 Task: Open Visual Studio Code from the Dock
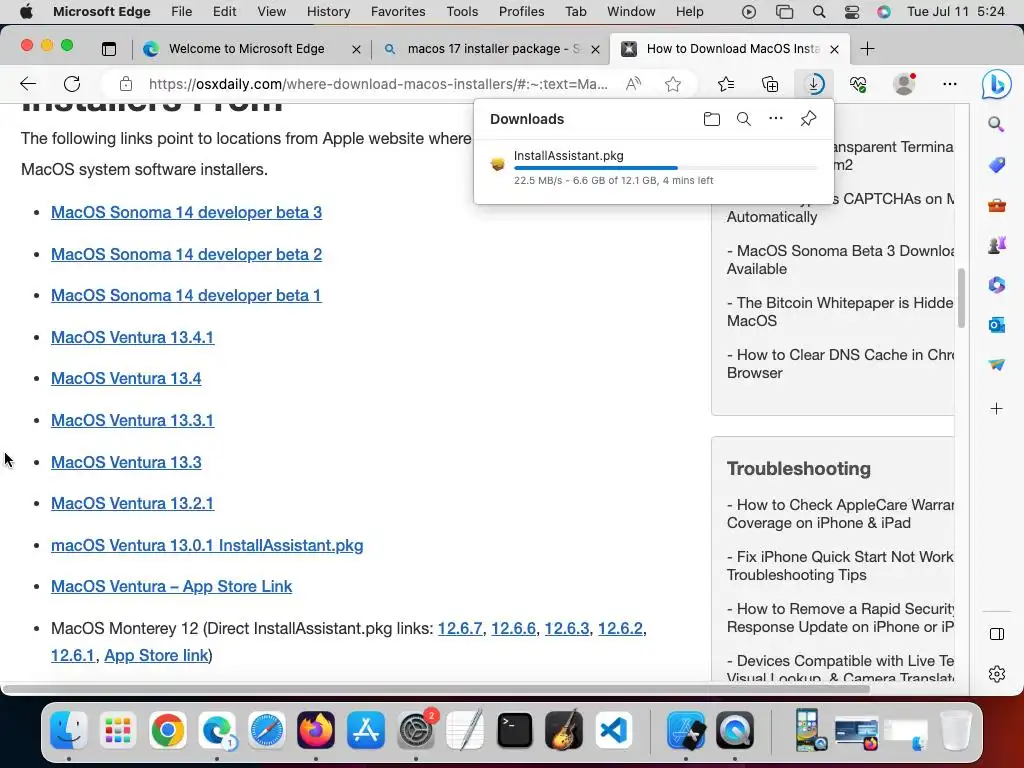(x=614, y=730)
